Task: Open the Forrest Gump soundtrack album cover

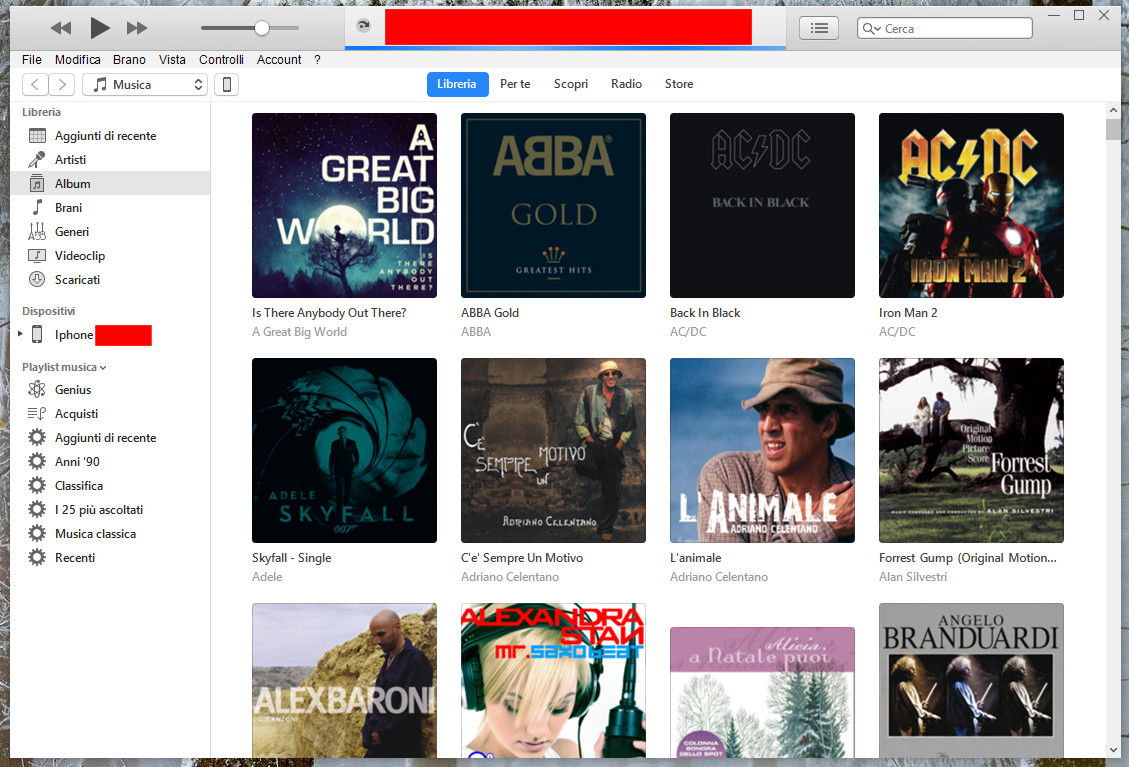Action: click(x=971, y=450)
